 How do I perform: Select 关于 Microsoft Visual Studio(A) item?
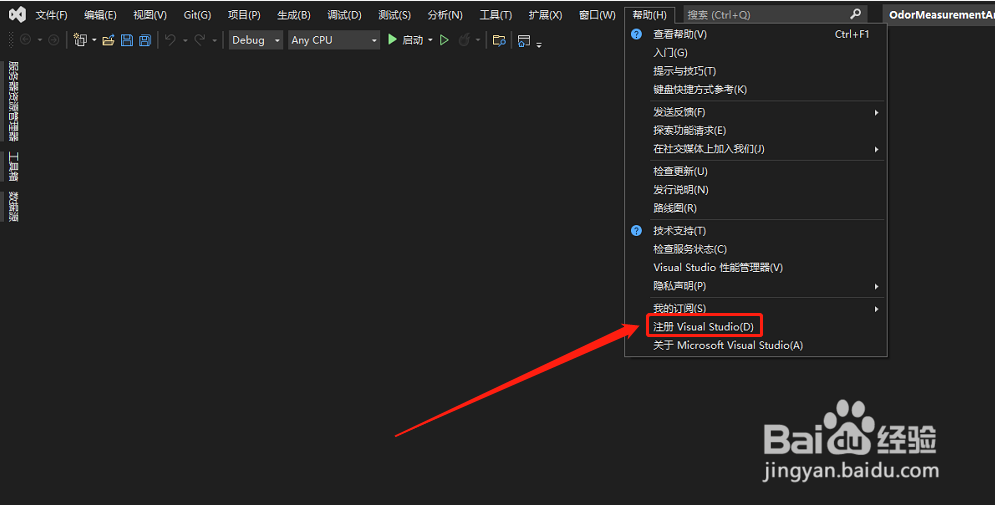point(756,345)
